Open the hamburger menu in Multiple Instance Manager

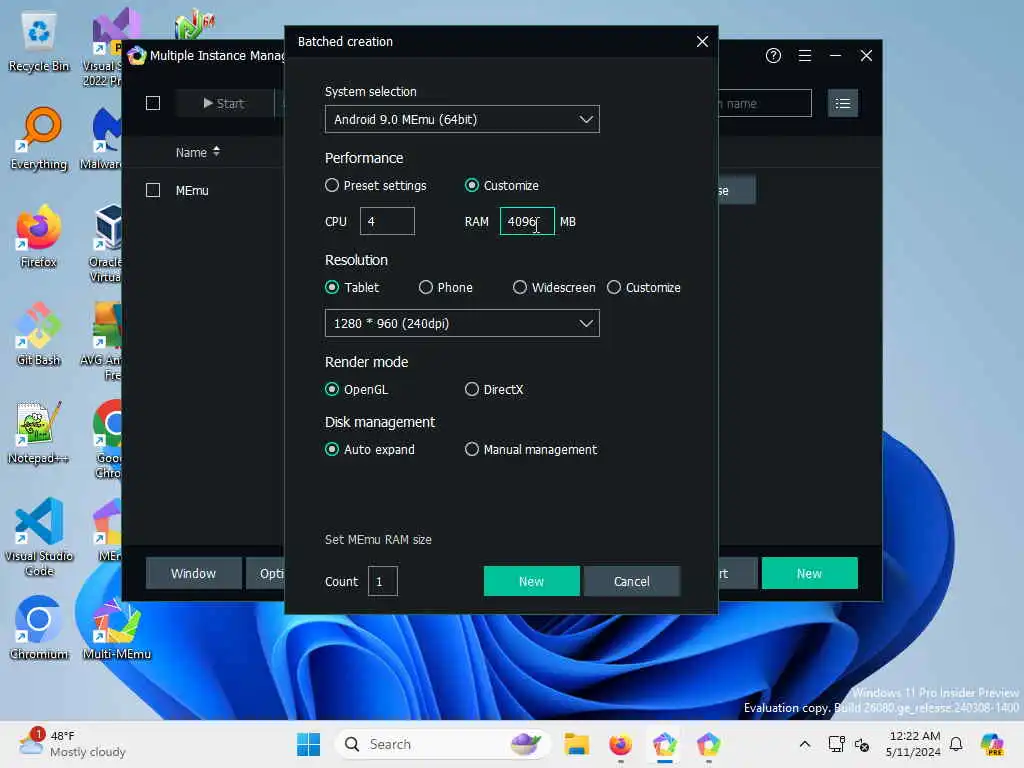(x=805, y=56)
